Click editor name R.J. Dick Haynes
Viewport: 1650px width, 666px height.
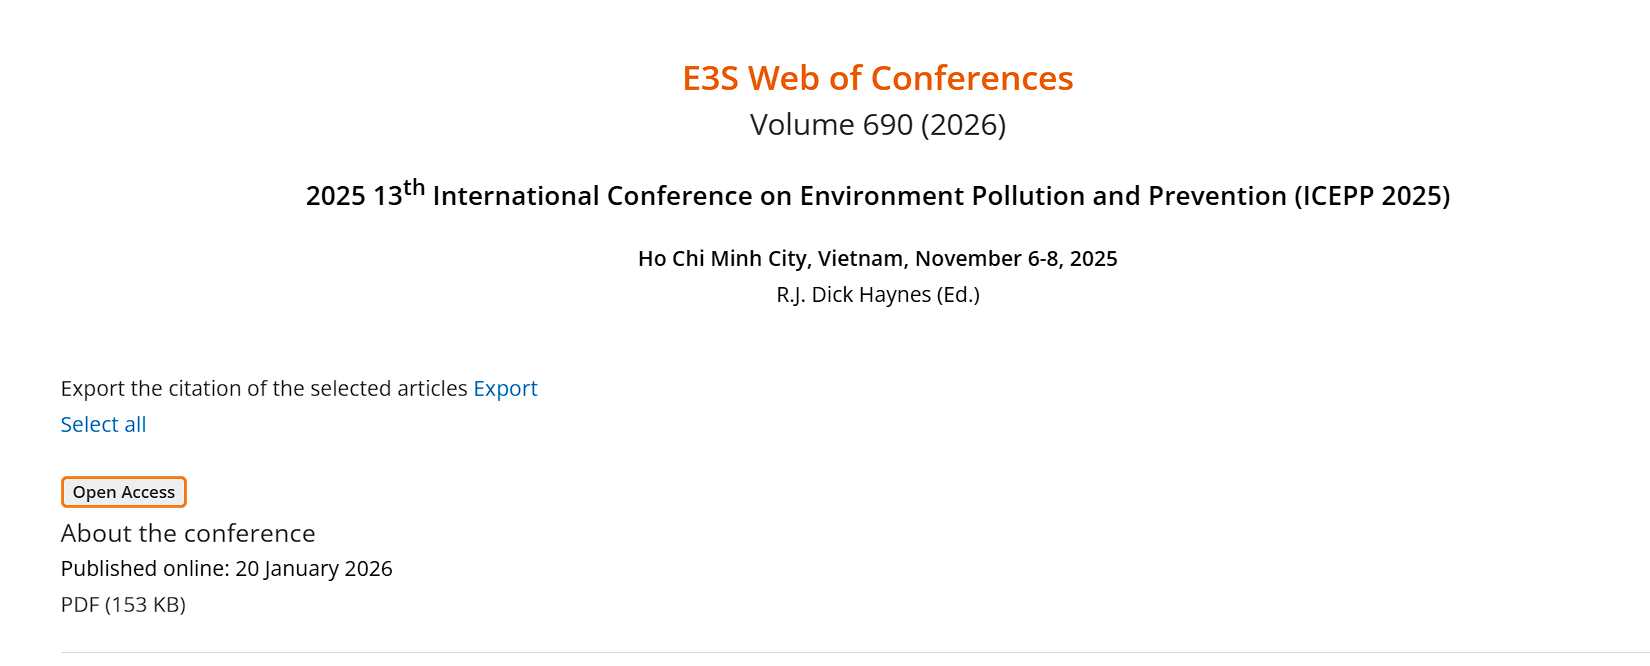(854, 295)
